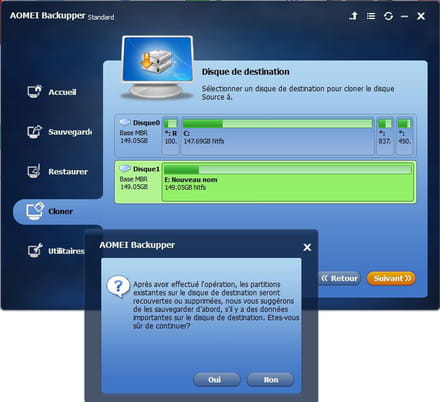Click the Utilitaires sidebar icon
Screen dimensions: 440x402
[x=35, y=250]
